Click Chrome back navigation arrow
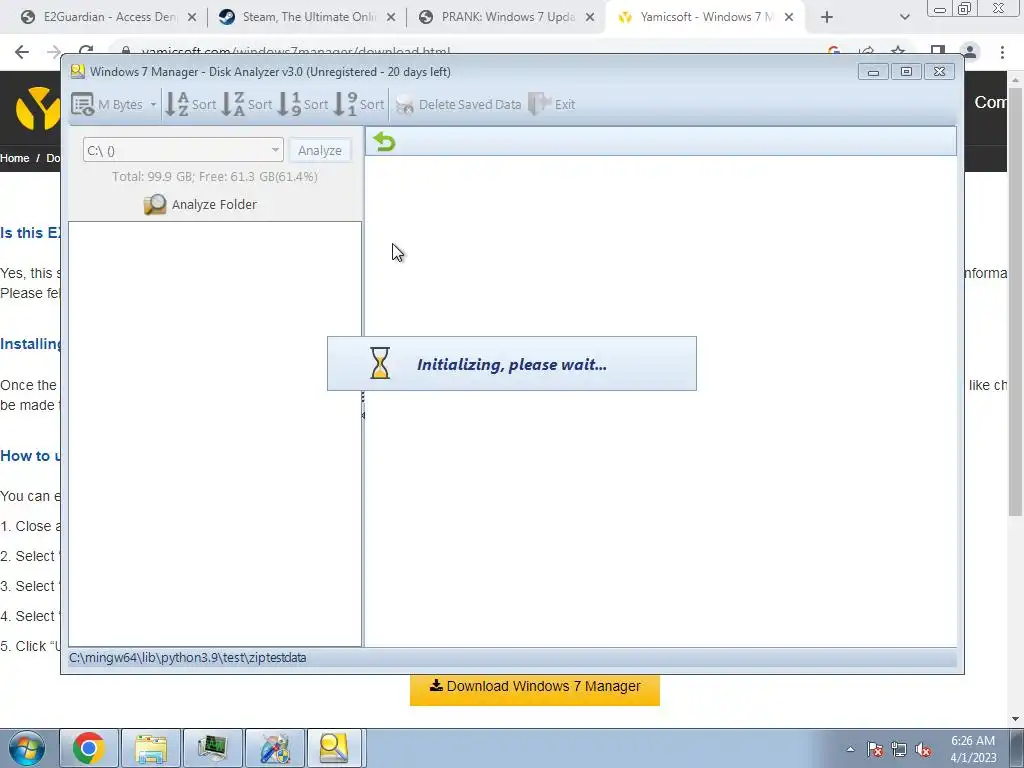 point(22,52)
